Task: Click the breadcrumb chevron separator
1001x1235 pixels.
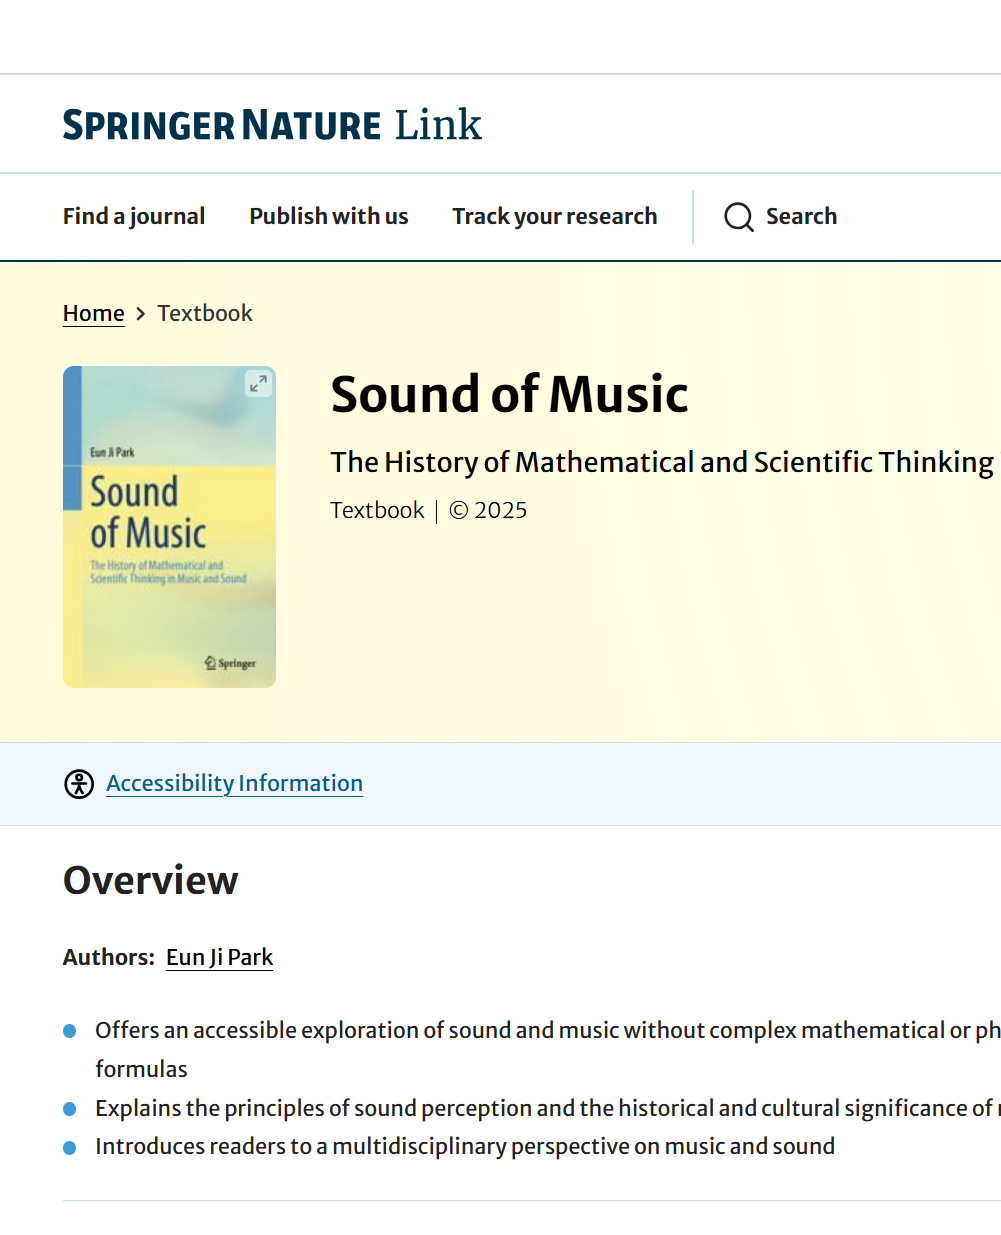Action: tap(141, 314)
